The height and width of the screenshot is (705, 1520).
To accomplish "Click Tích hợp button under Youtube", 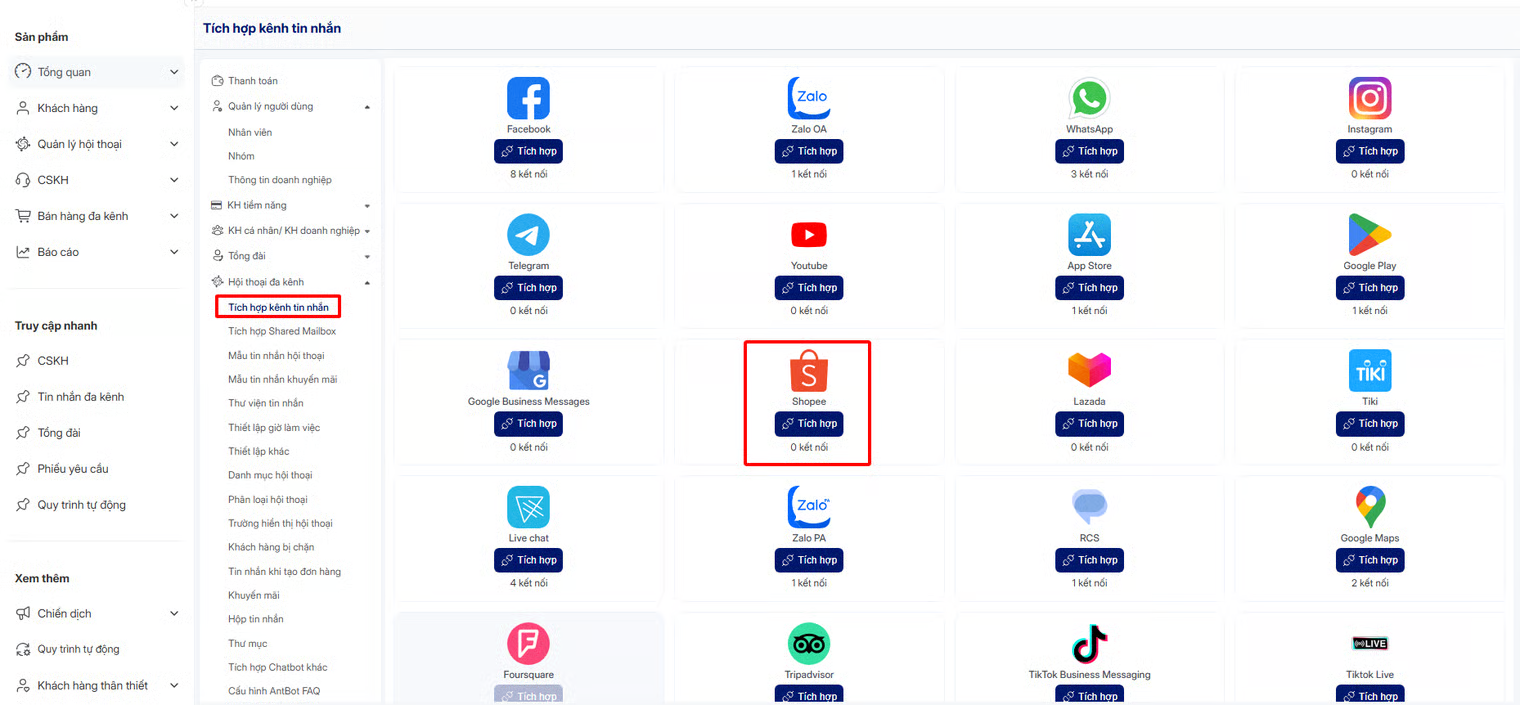I will coord(809,287).
